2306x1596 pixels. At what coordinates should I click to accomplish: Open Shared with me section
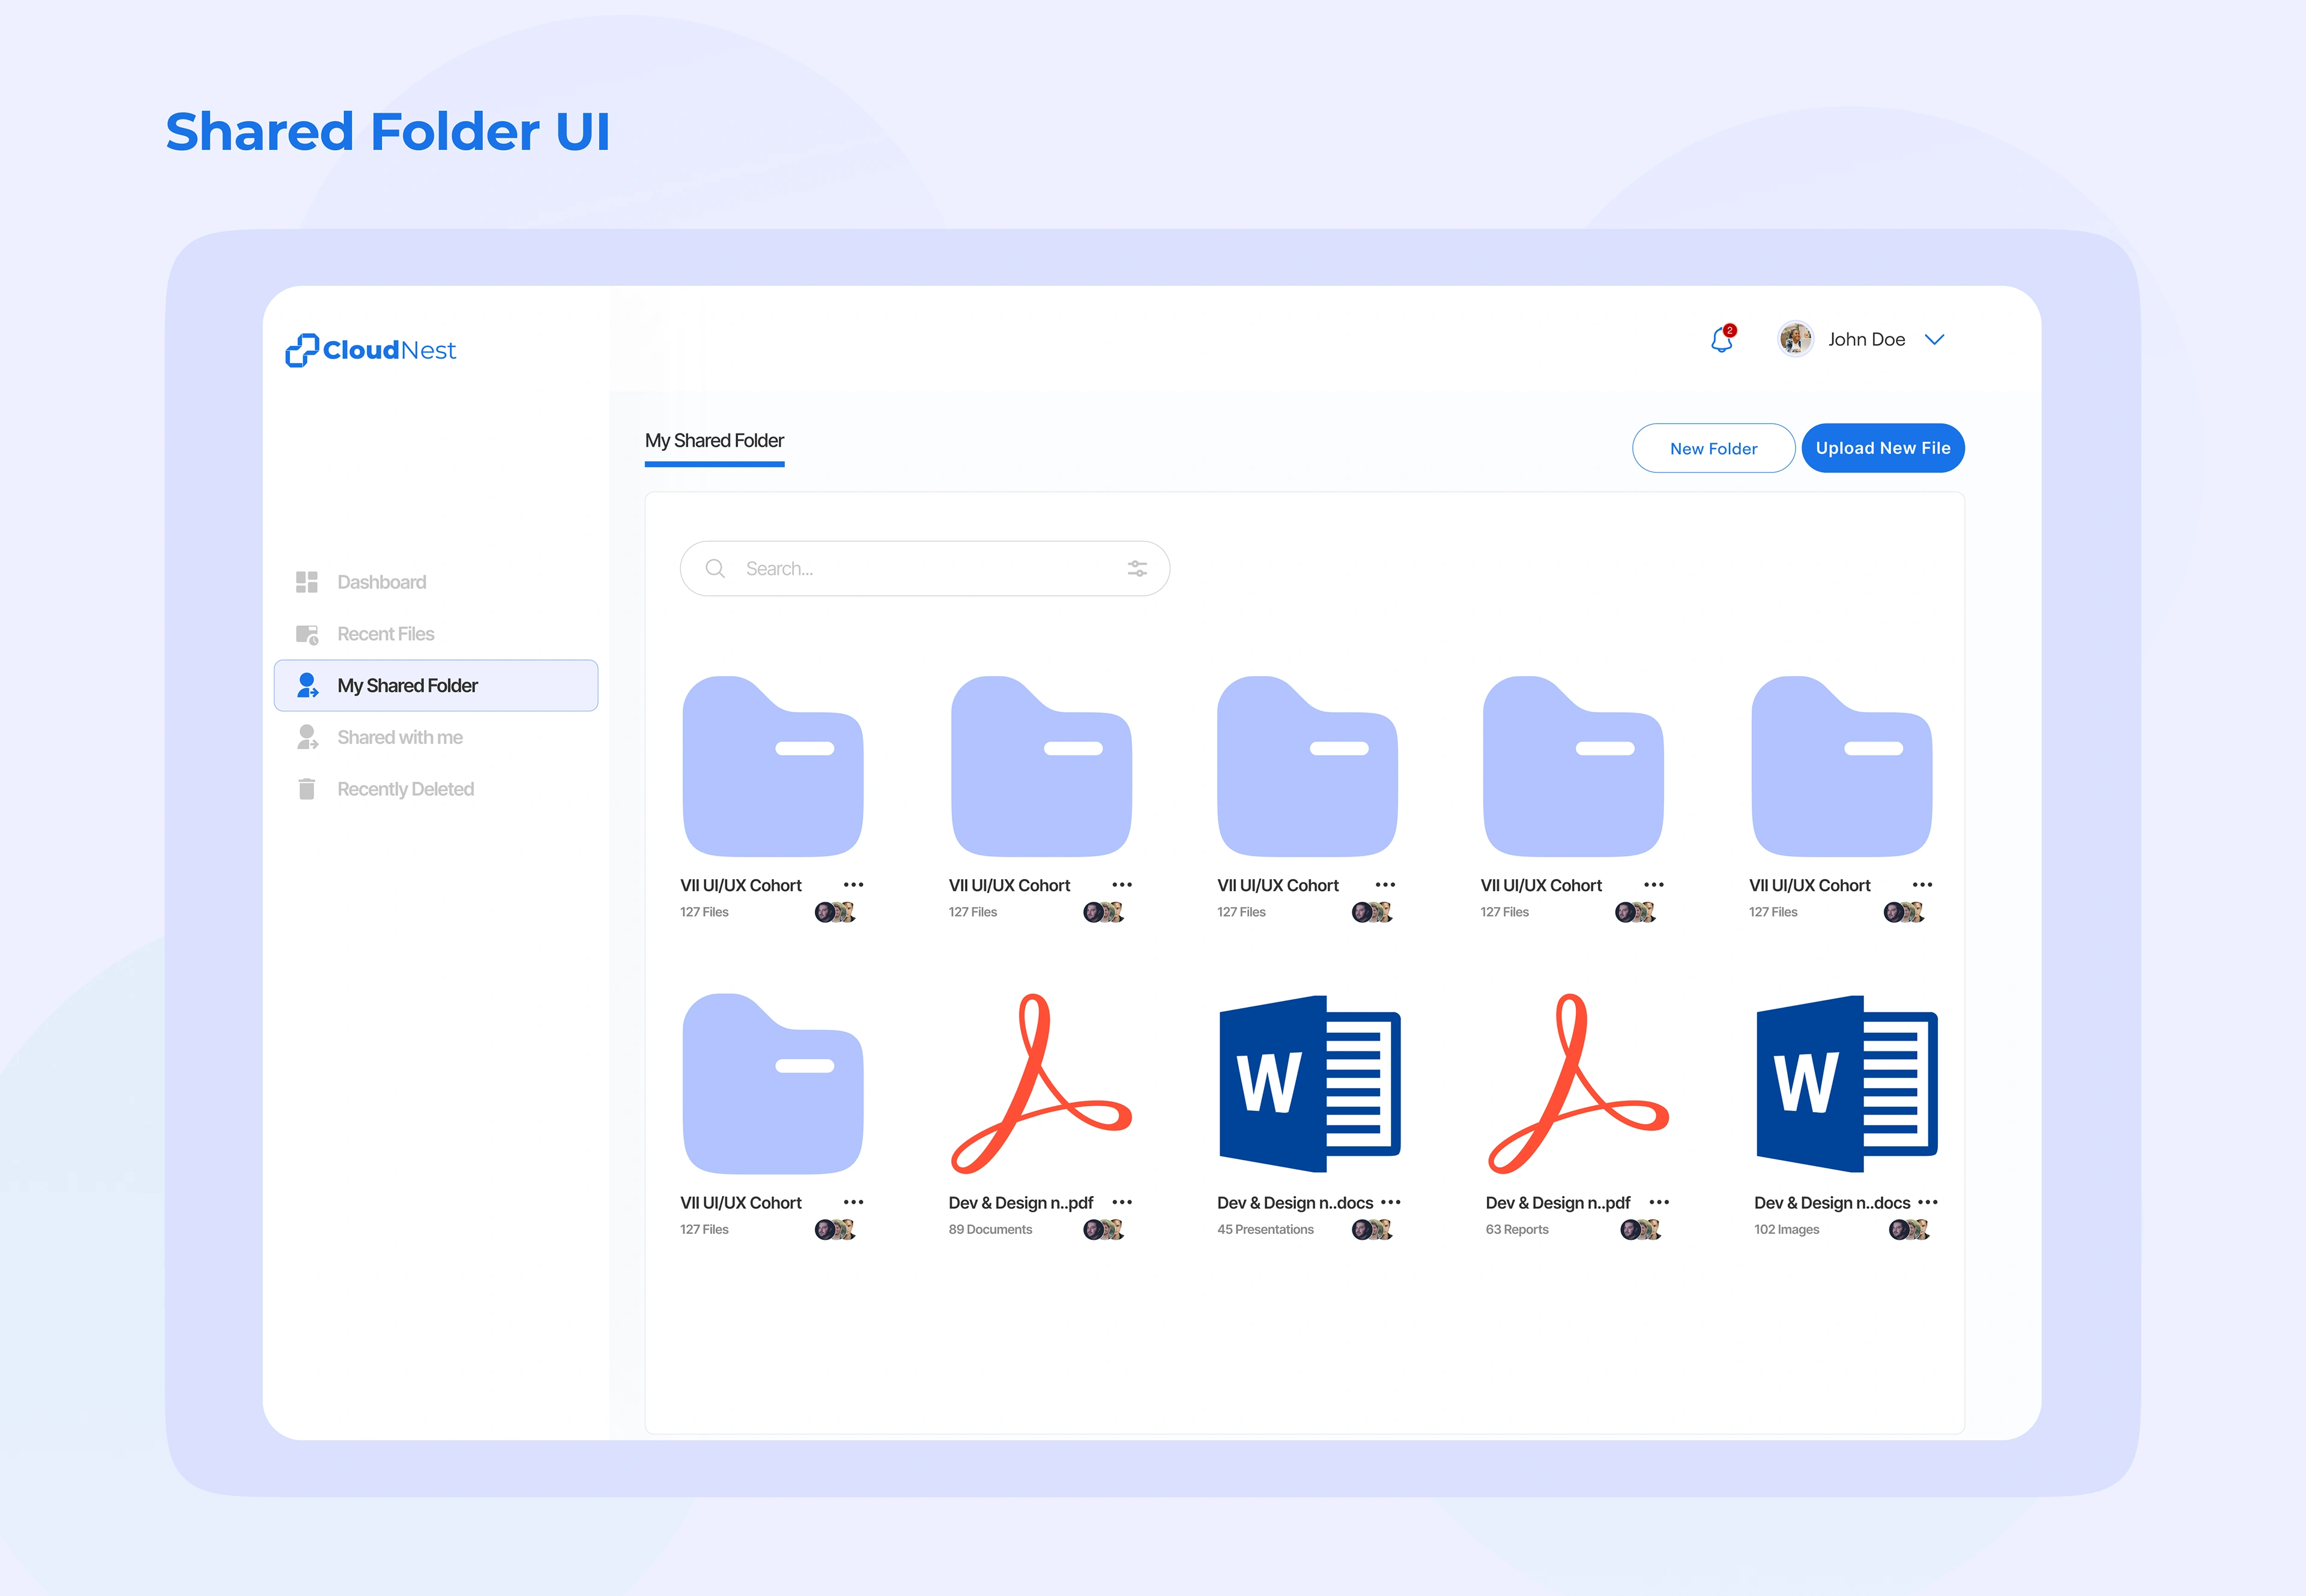[399, 737]
